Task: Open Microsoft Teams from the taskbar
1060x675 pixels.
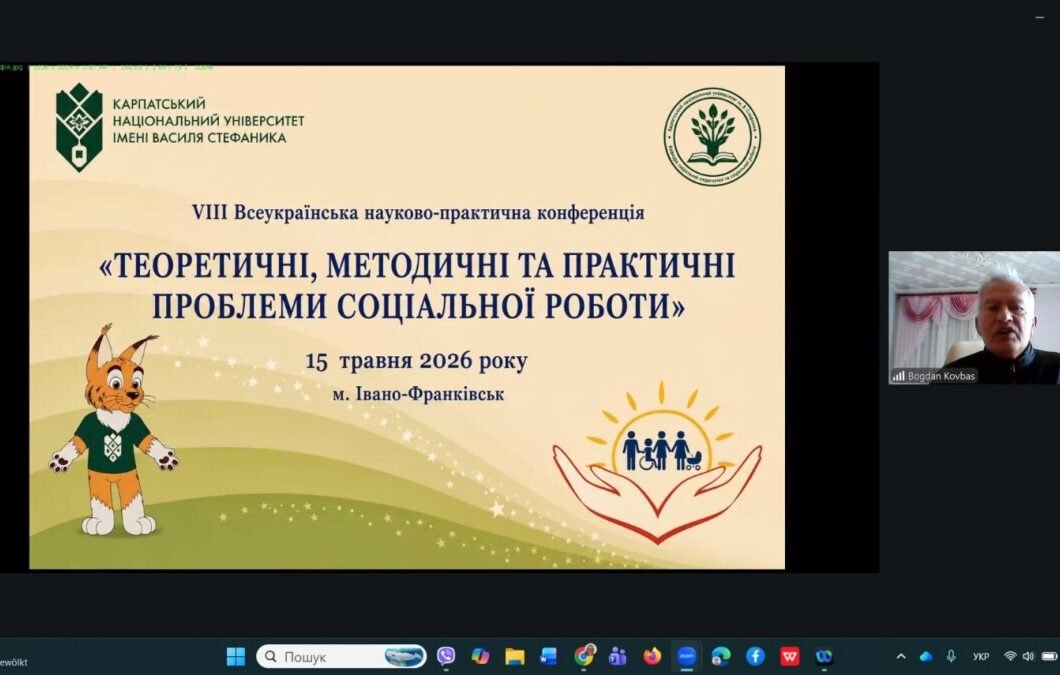Action: point(617,656)
